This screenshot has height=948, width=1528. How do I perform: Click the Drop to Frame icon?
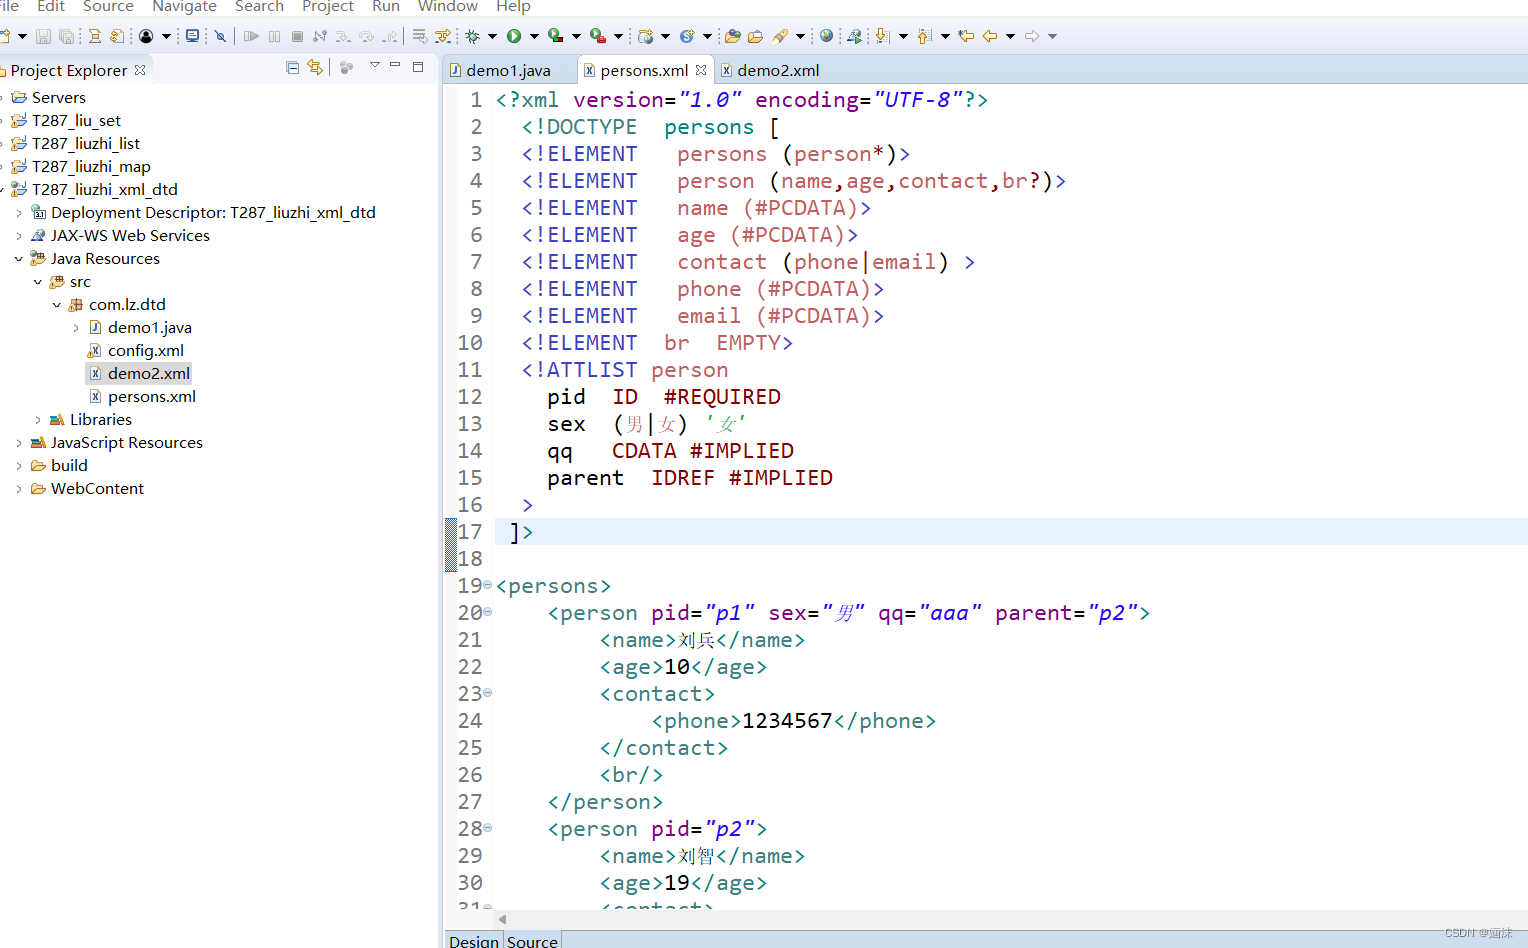click(x=420, y=36)
